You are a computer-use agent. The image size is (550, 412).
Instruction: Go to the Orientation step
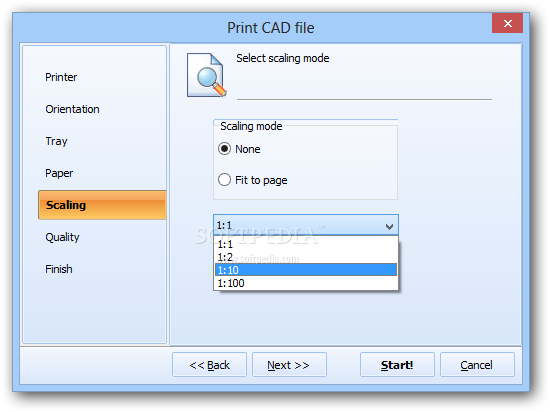tap(72, 109)
